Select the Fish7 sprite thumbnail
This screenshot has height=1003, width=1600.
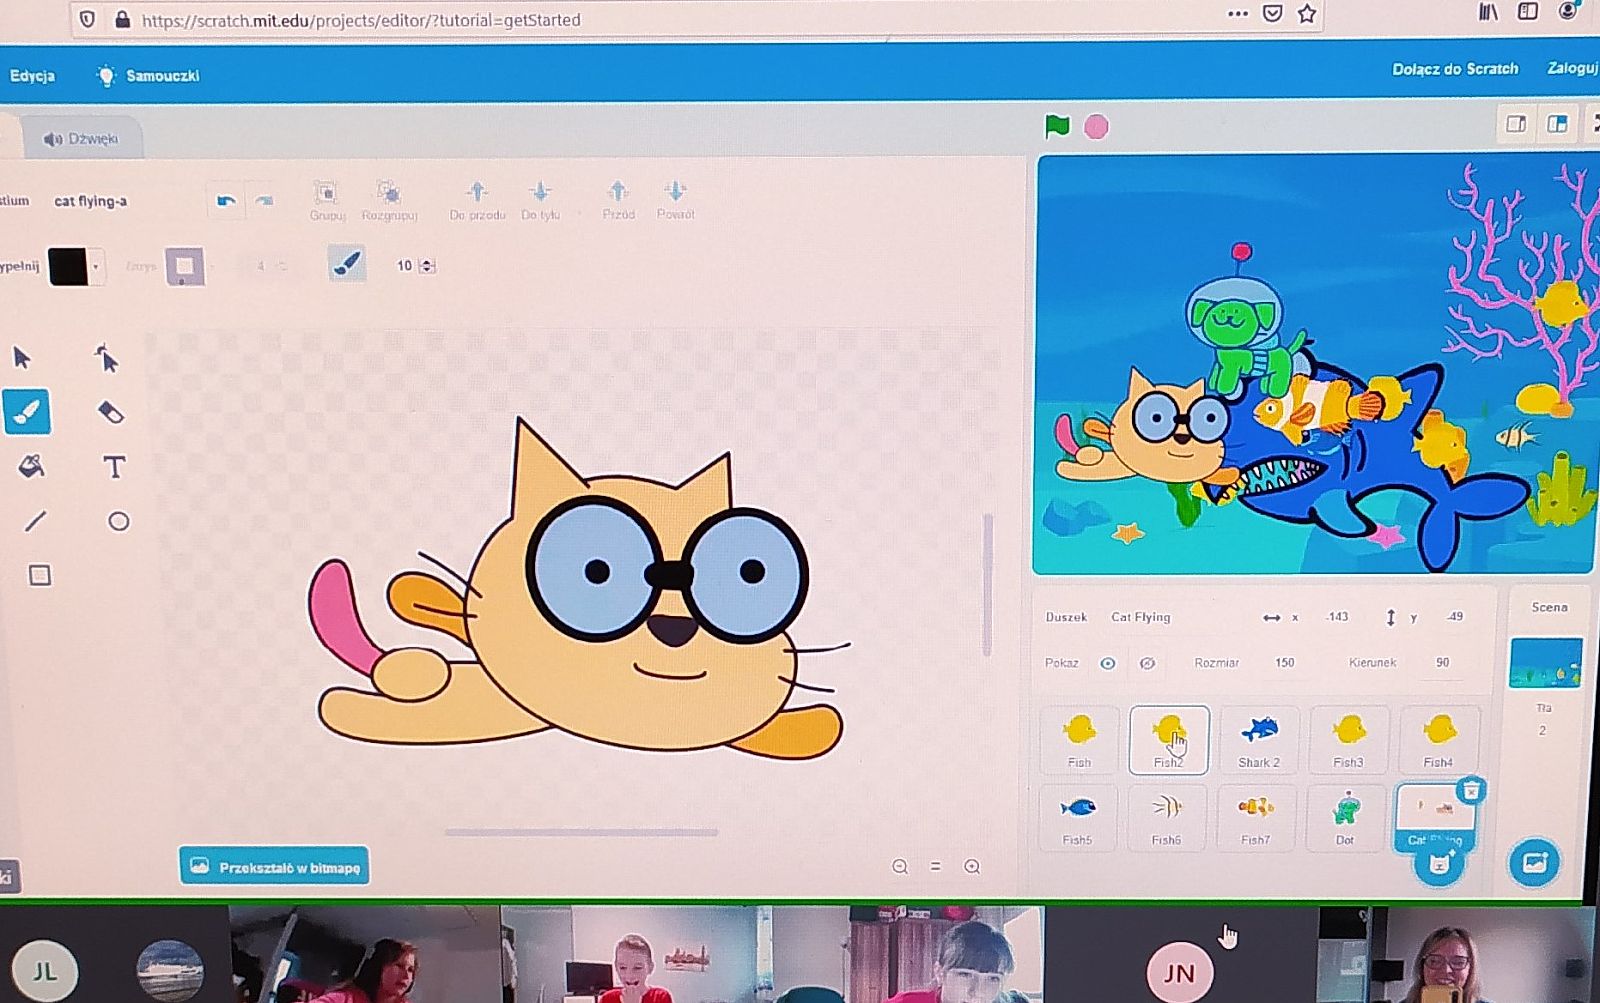(x=1256, y=817)
